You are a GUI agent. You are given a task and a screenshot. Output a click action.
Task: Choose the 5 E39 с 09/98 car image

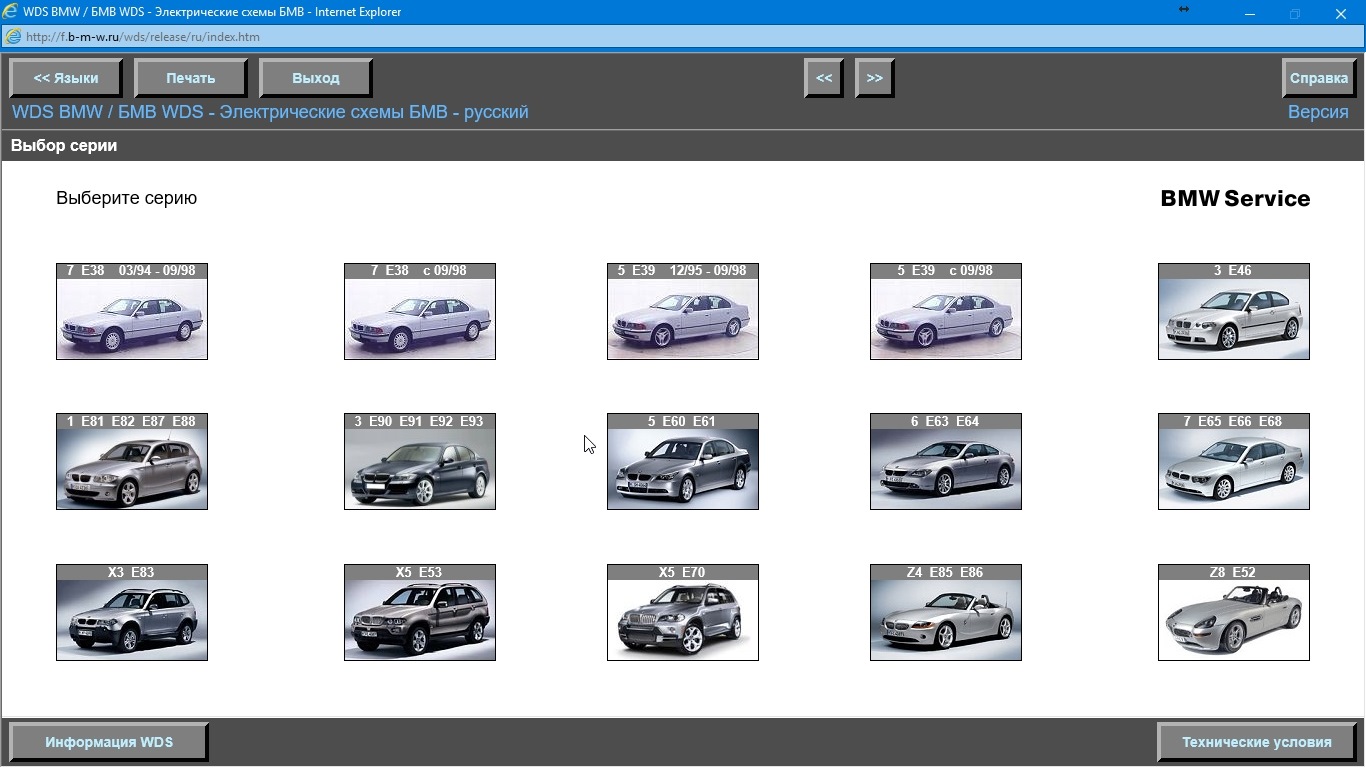[x=946, y=311]
